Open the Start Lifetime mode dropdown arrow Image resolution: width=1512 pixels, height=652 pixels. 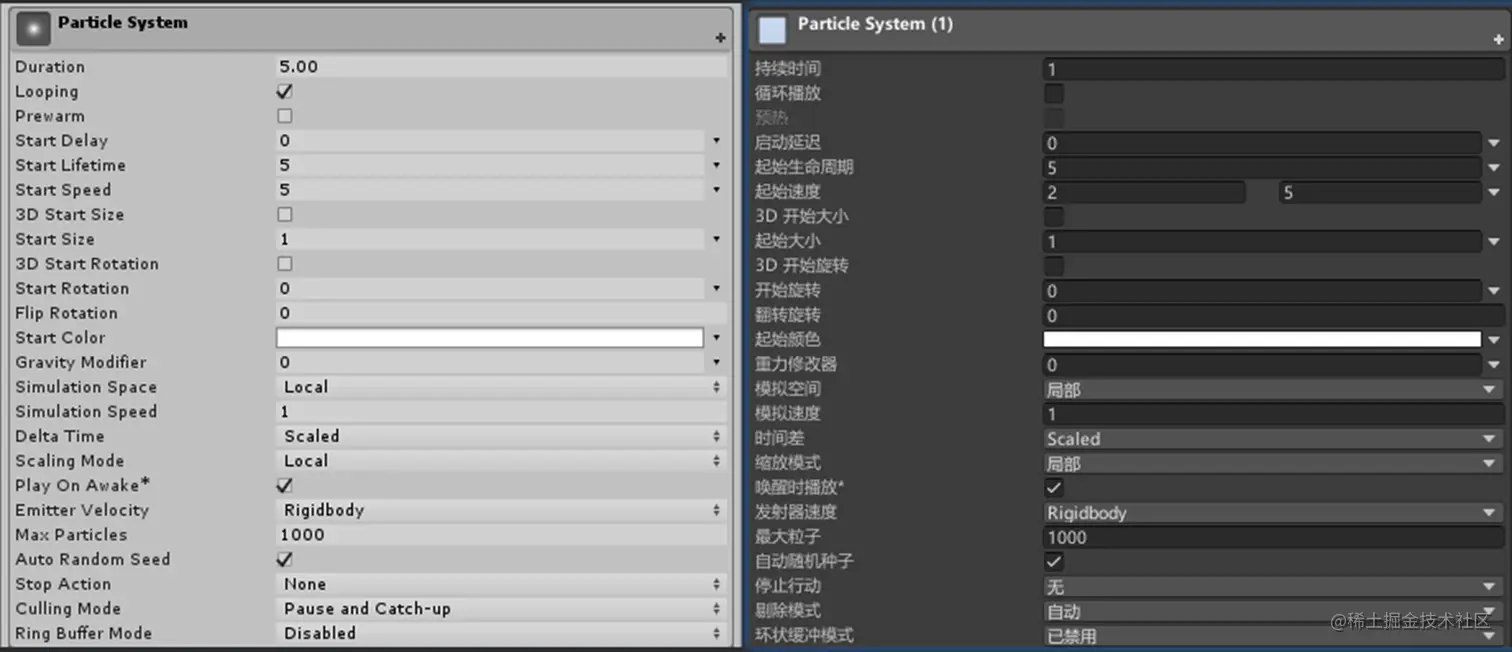click(x=717, y=166)
